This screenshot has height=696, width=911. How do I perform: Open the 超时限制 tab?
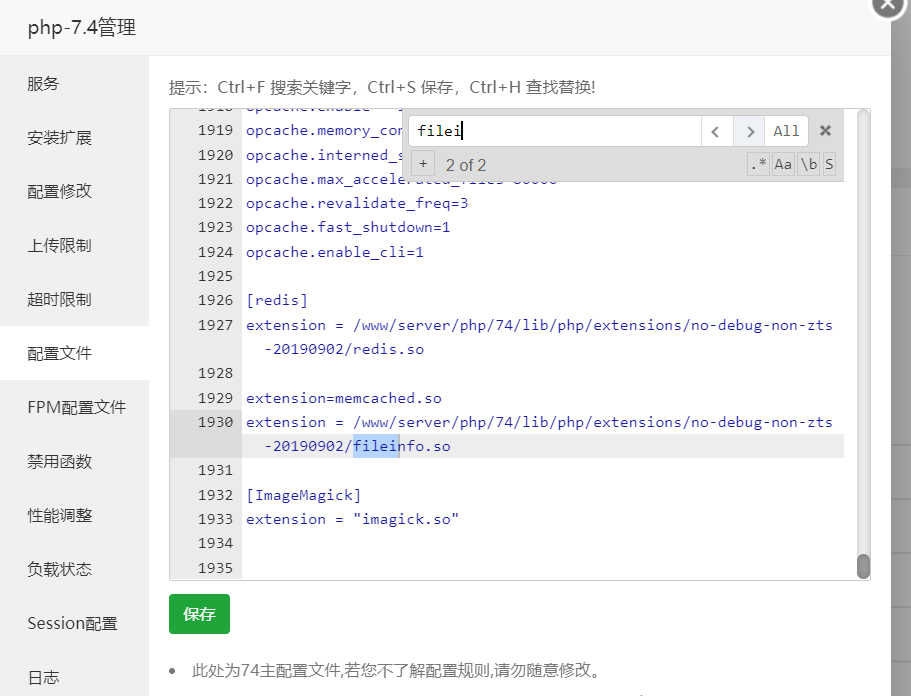coord(74,299)
